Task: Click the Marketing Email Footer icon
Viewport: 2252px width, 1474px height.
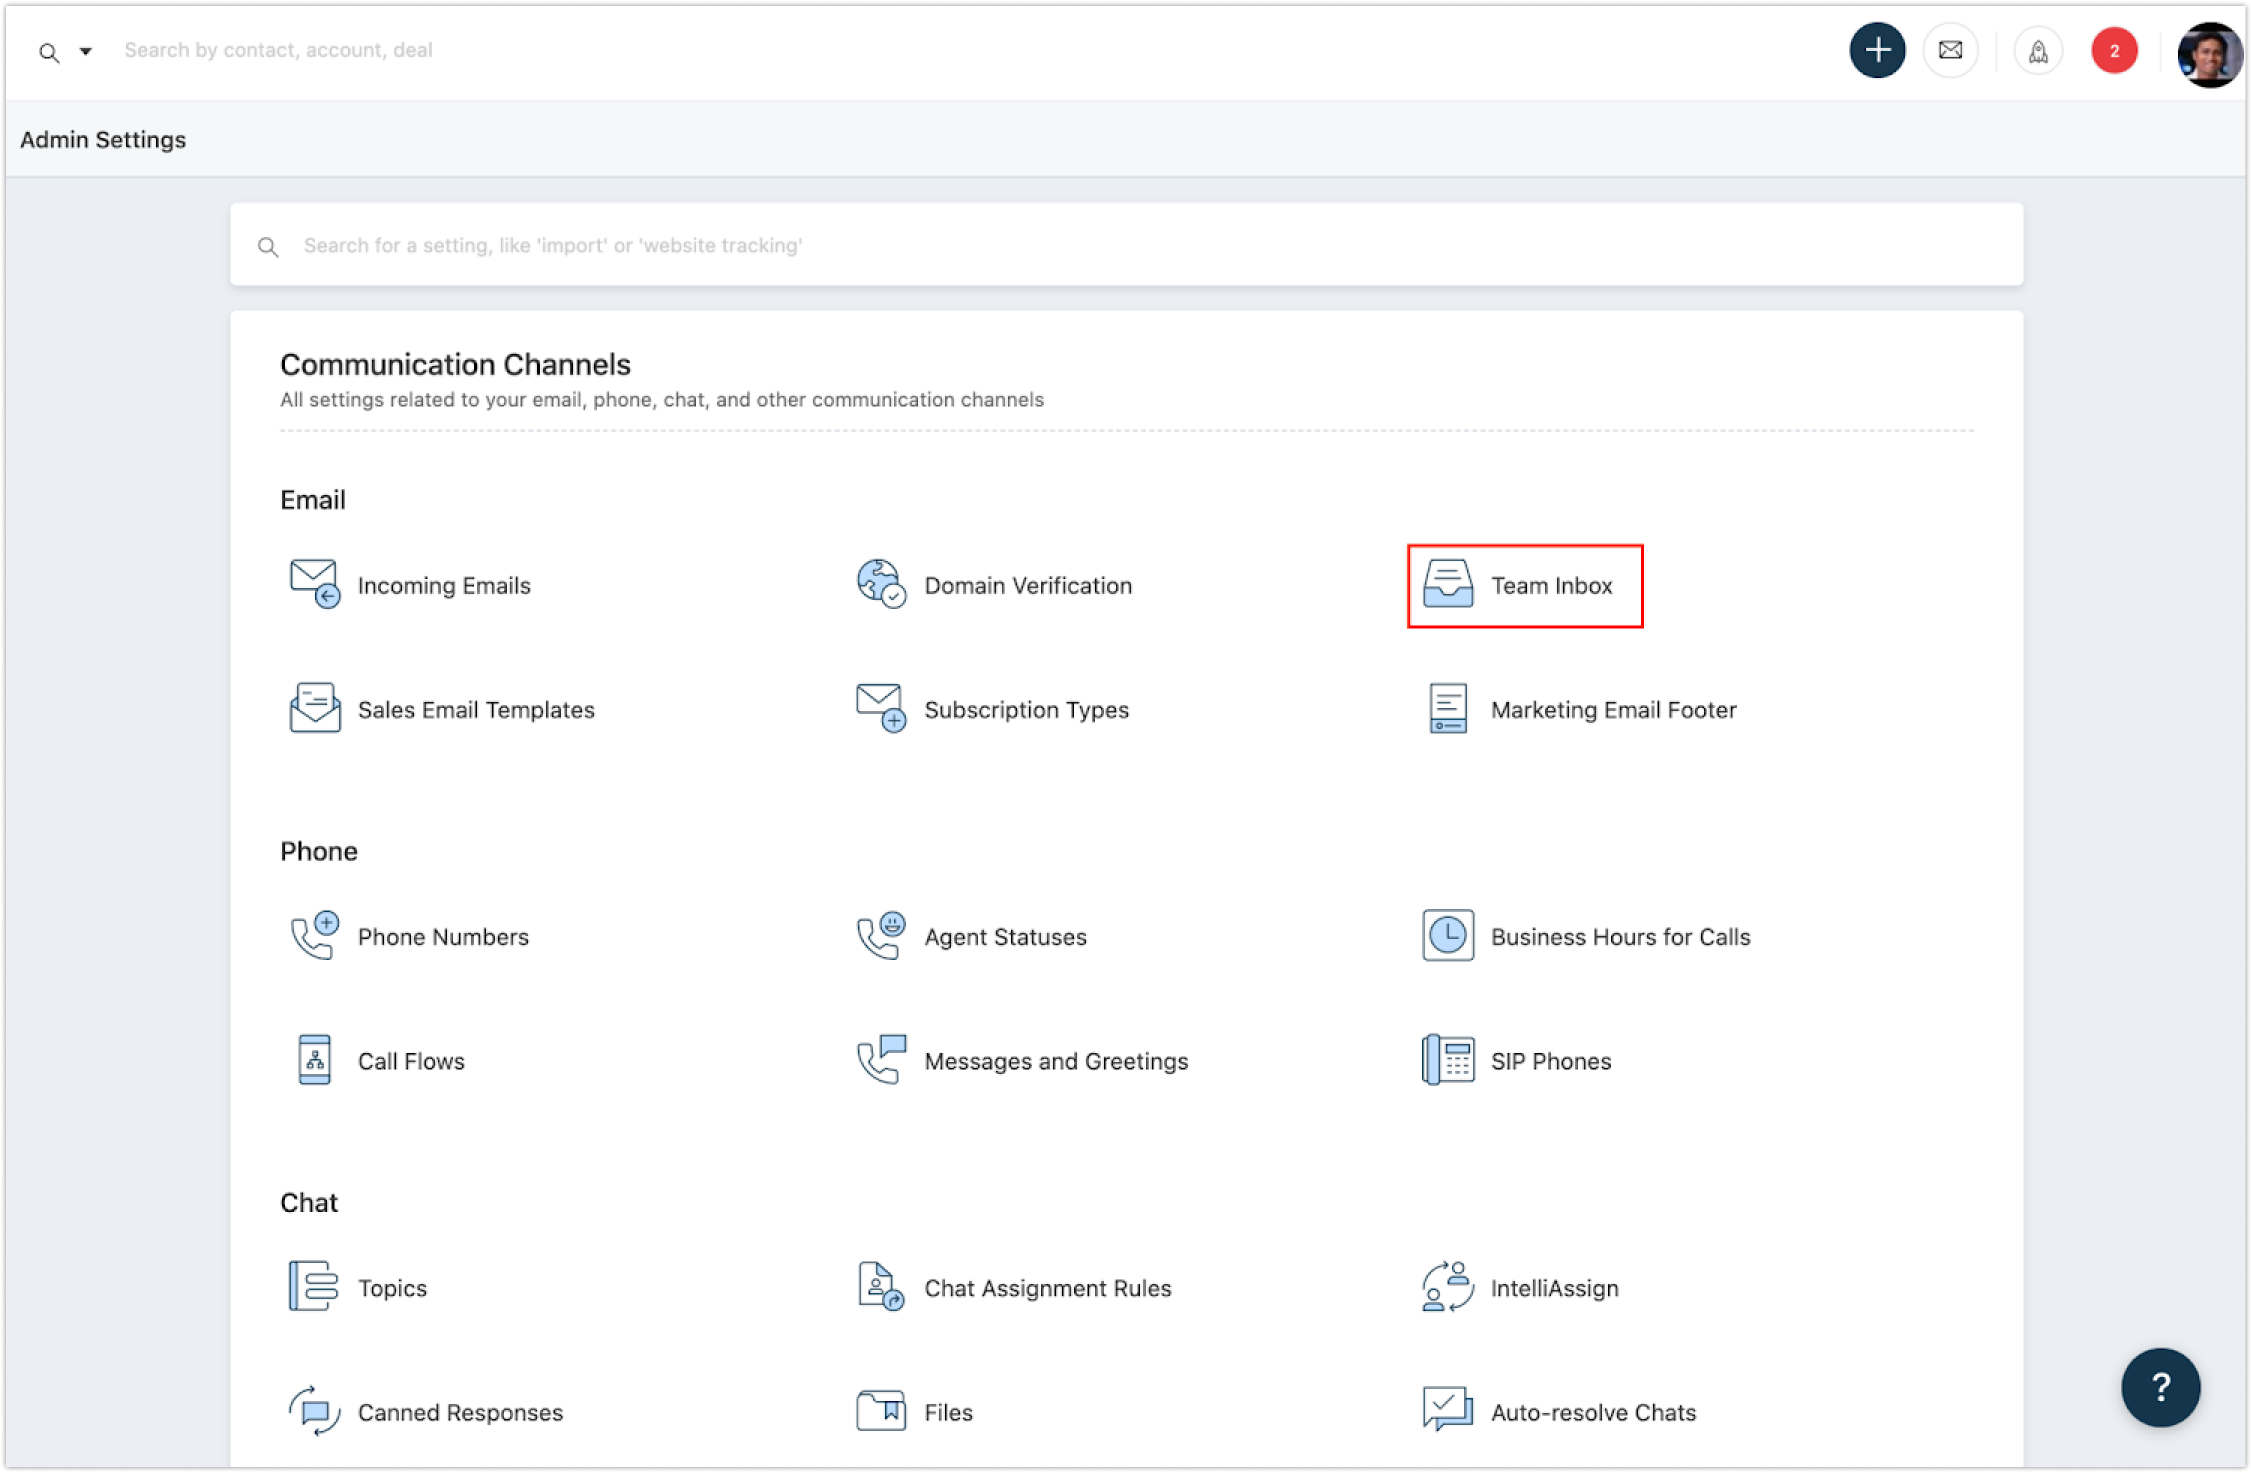Action: pos(1447,708)
